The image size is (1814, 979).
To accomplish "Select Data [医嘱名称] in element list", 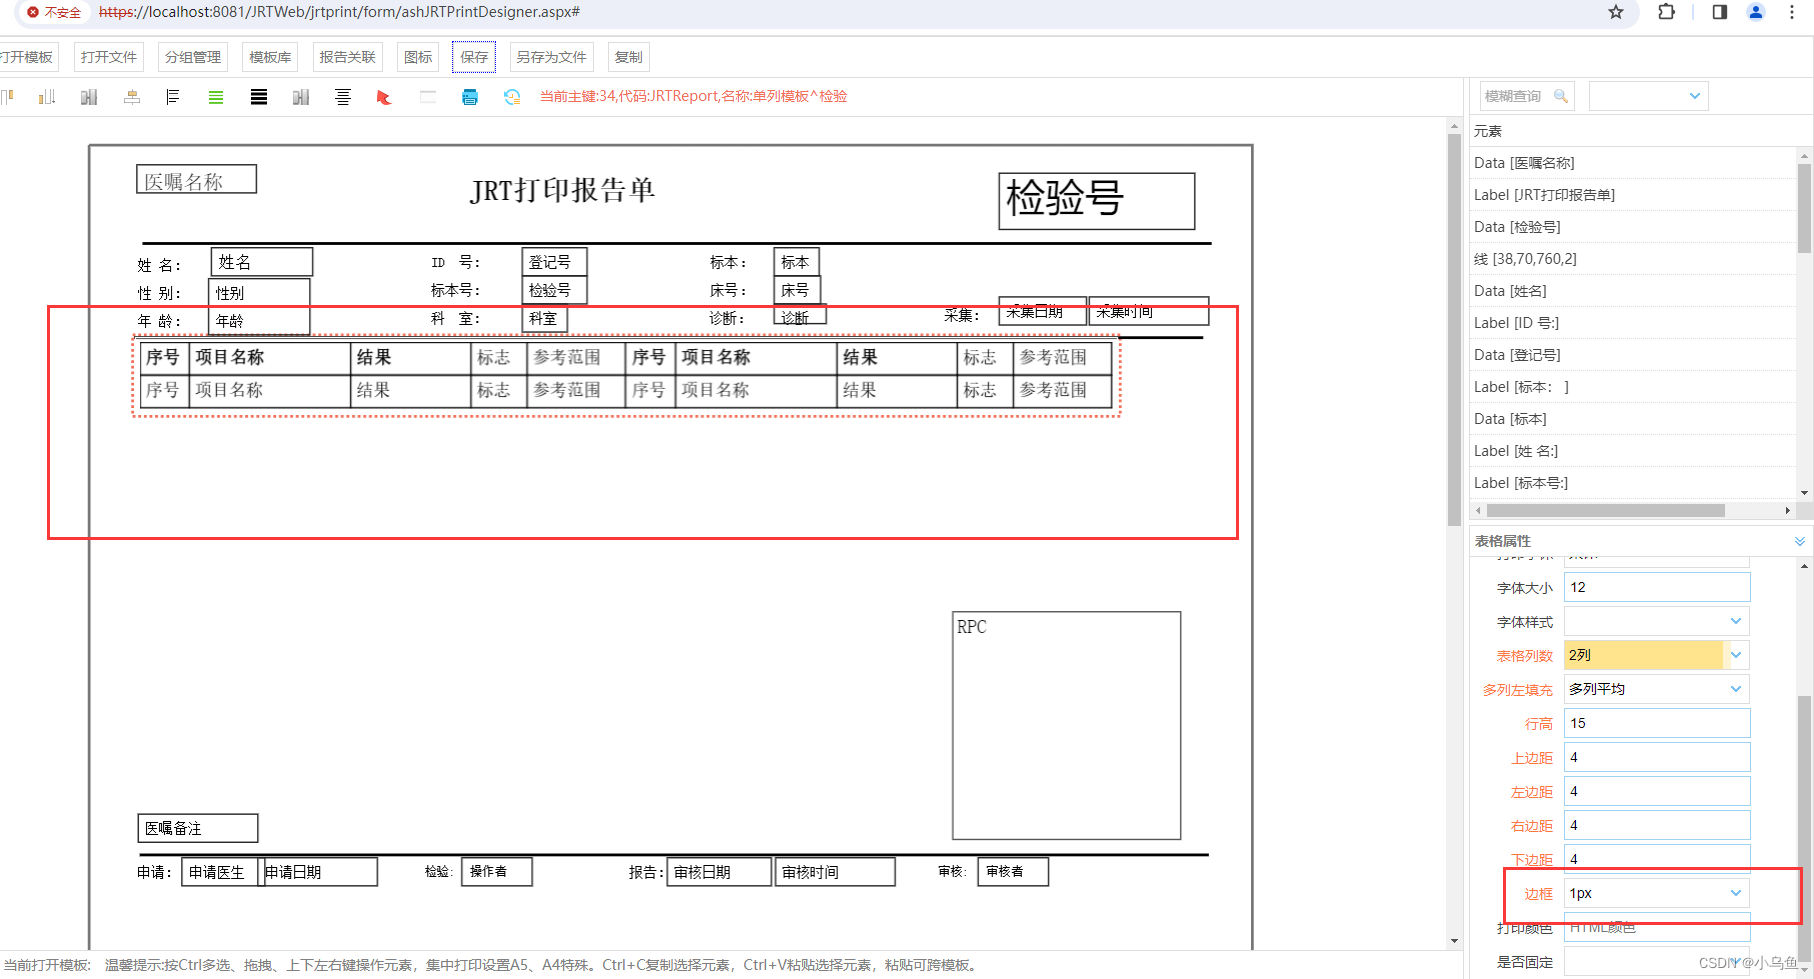I will tap(1634, 163).
